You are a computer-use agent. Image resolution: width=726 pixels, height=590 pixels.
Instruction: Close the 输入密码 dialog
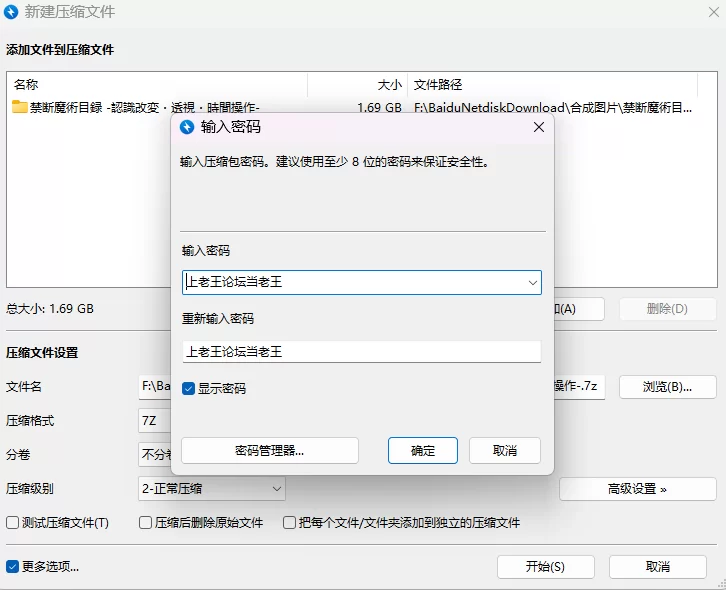(x=538, y=127)
